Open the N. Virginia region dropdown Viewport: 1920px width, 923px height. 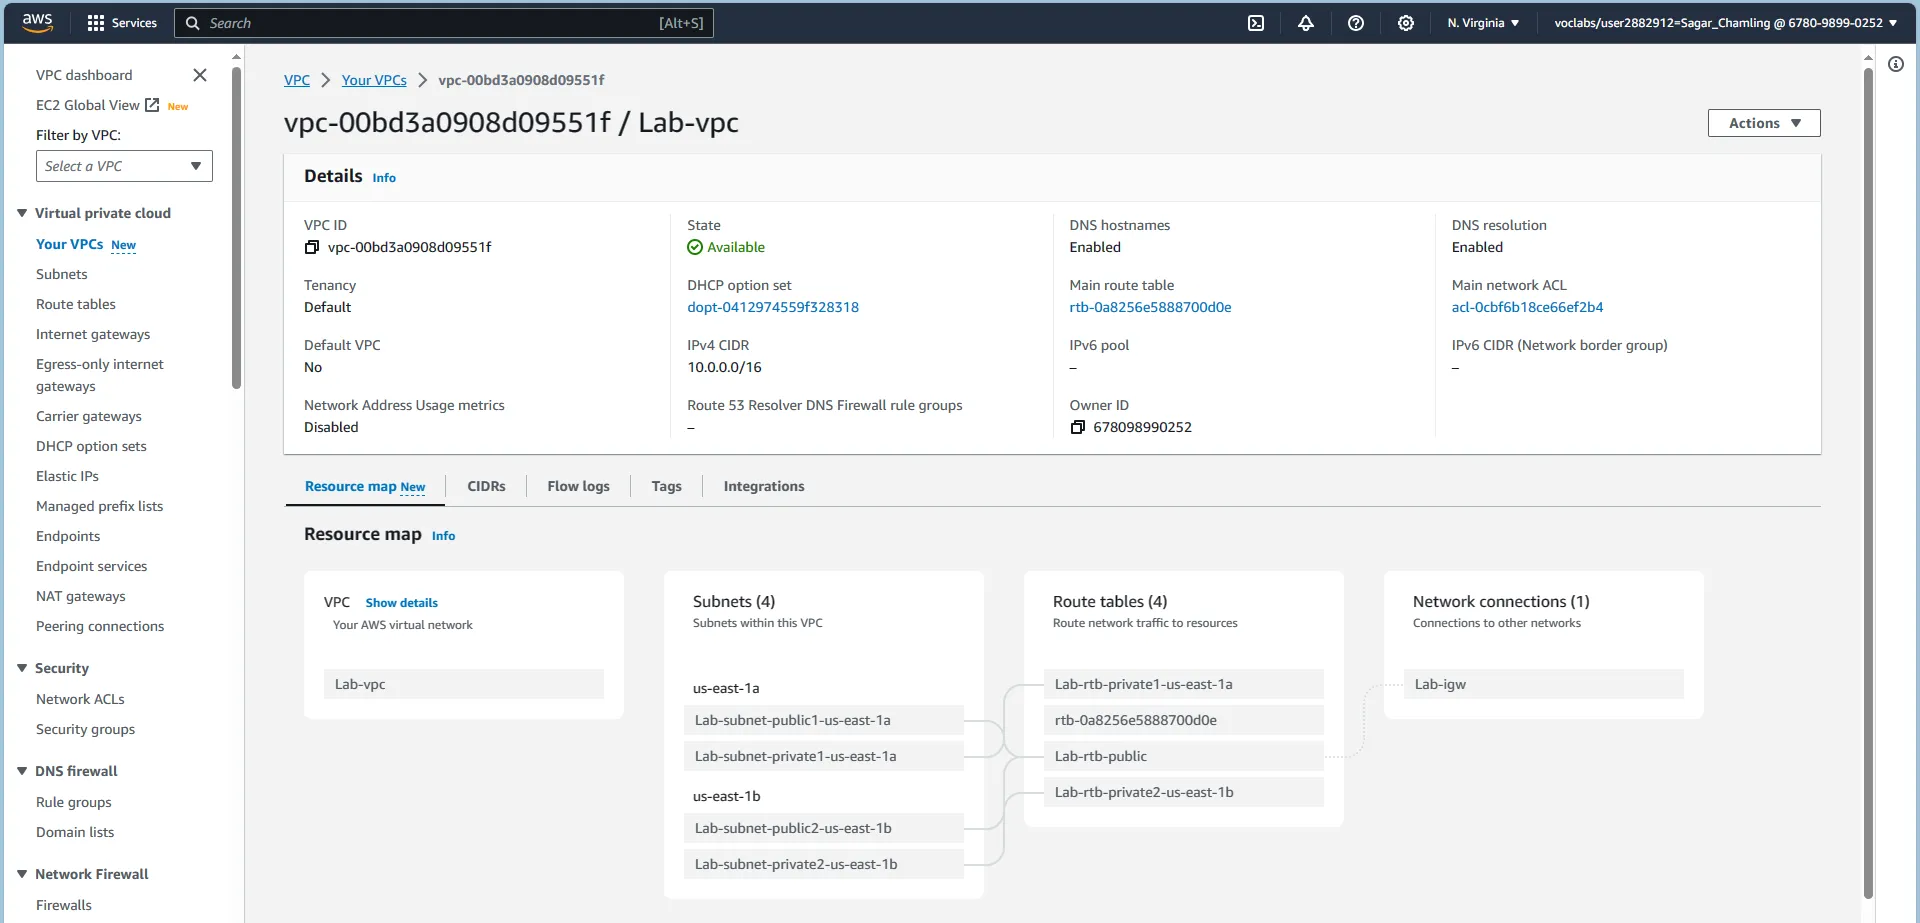[x=1483, y=23]
